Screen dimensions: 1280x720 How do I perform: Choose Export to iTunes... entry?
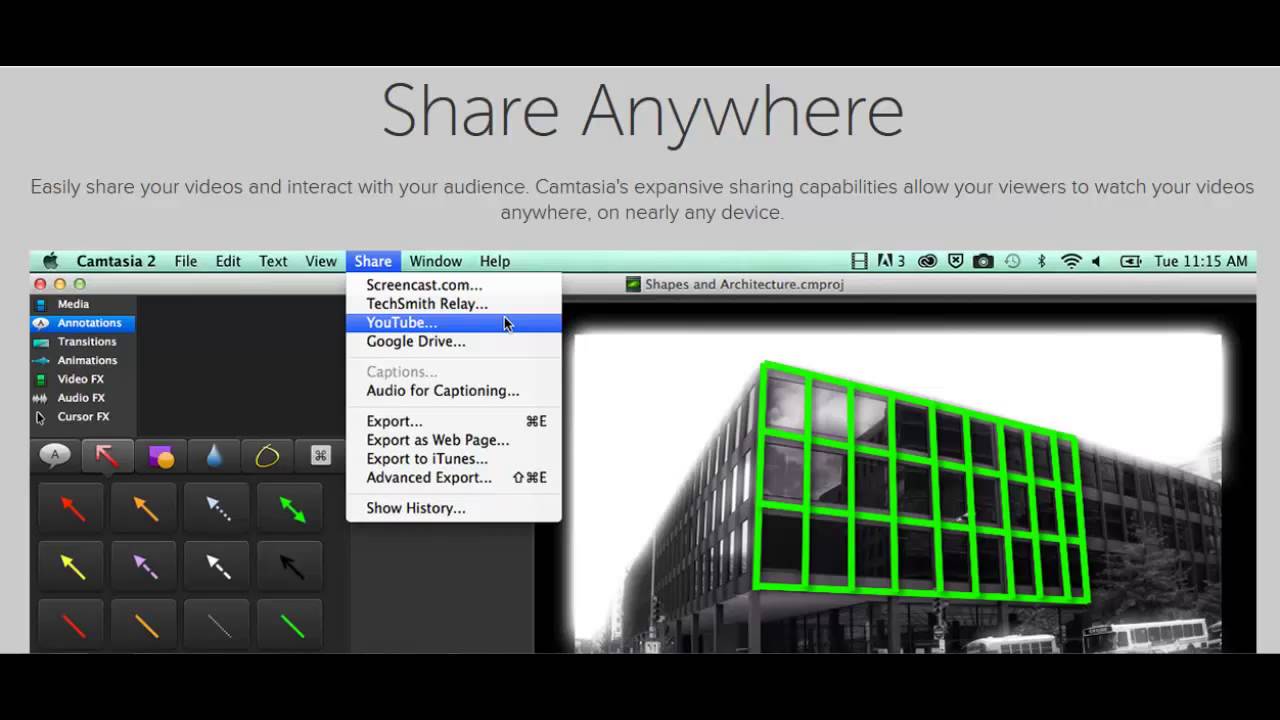(454, 459)
